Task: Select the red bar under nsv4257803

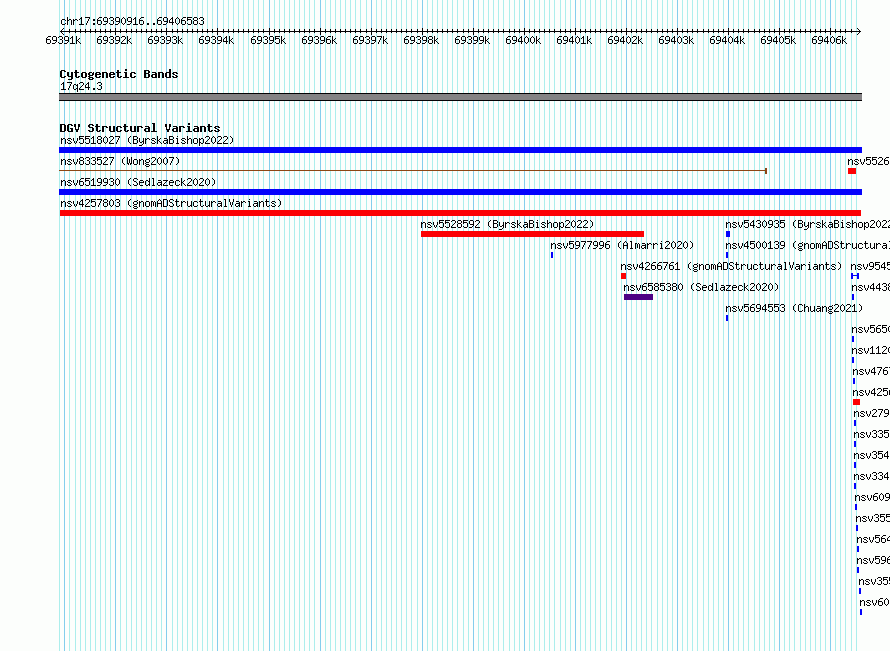Action: (x=460, y=213)
